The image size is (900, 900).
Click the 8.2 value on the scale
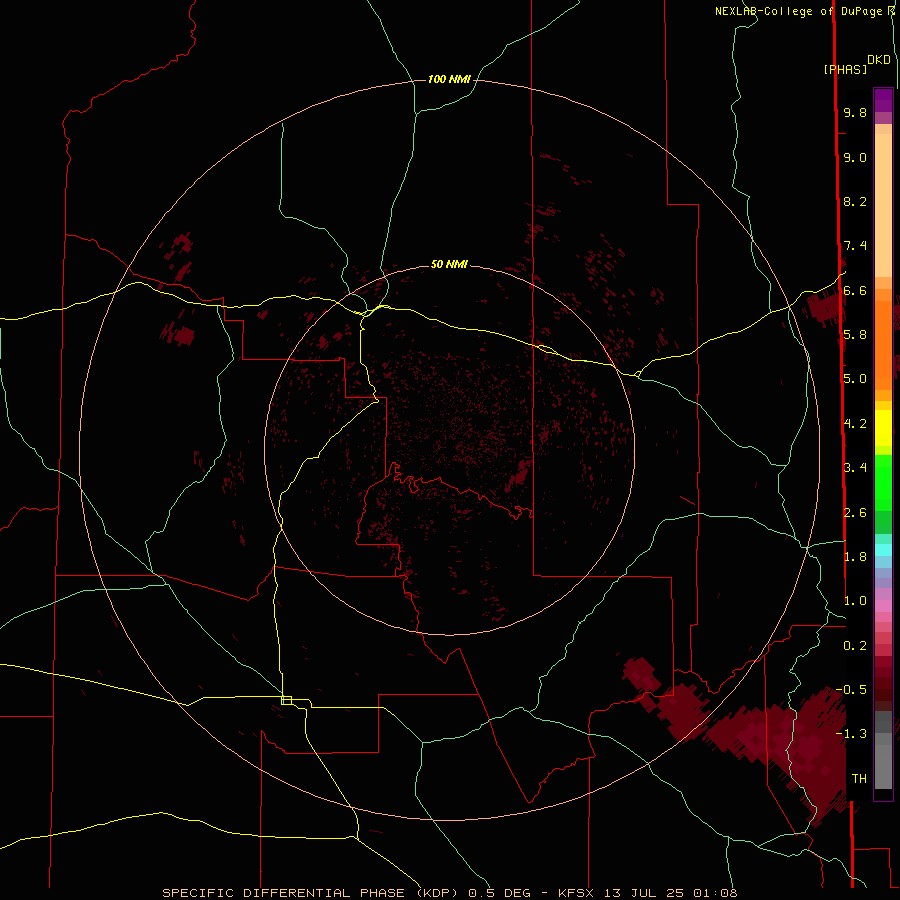click(855, 201)
